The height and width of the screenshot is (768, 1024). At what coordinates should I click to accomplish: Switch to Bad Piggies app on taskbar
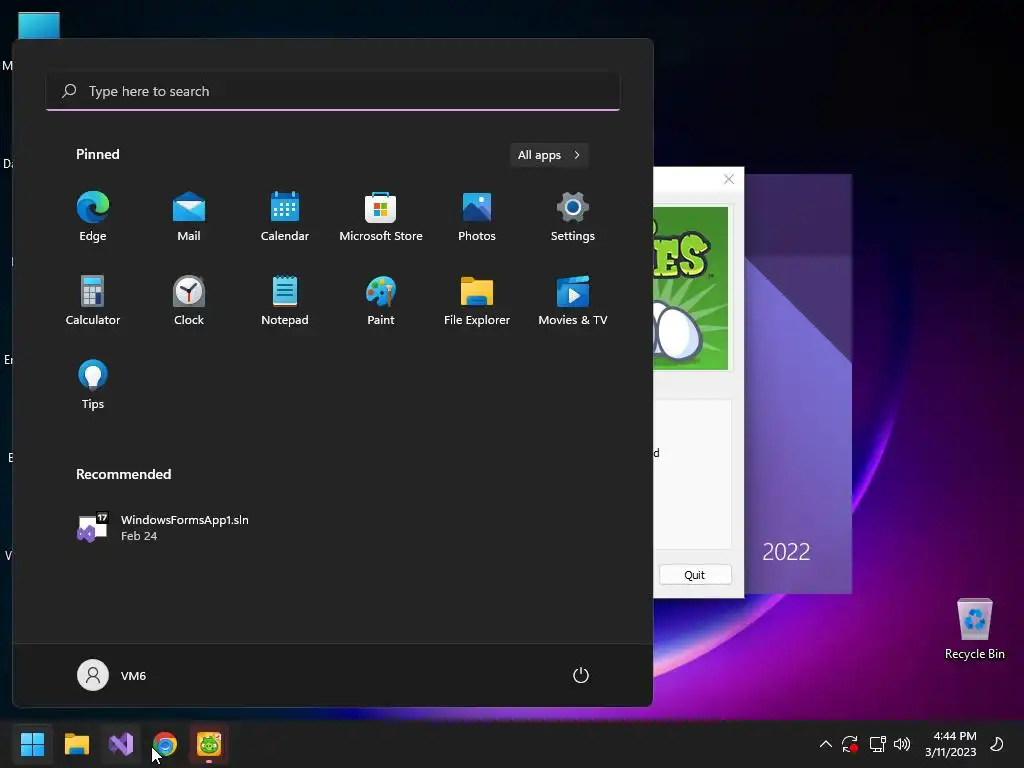point(209,744)
